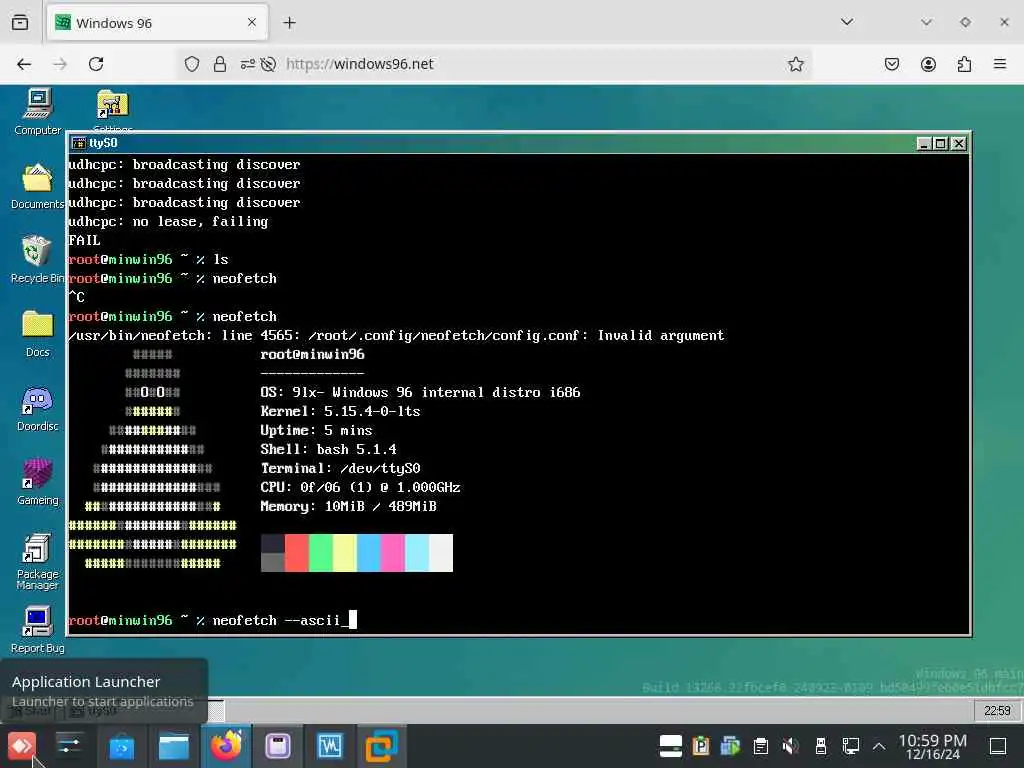Click the 'neofetch --ascii' command prompt line
The width and height of the screenshot is (1024, 768).
pyautogui.click(x=213, y=620)
